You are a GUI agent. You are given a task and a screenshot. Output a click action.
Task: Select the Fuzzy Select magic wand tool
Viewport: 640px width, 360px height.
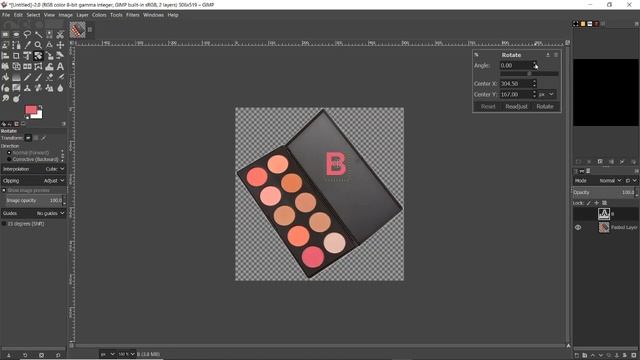(38, 35)
